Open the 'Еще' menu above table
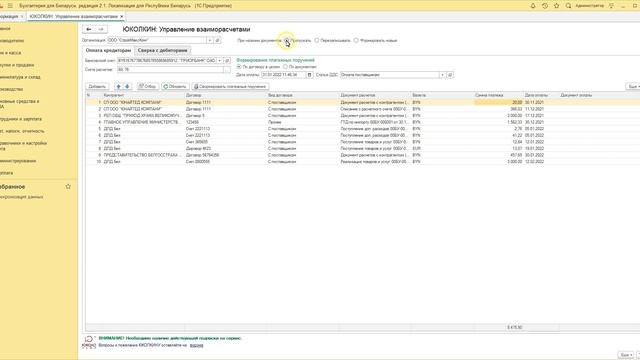 tap(633, 87)
